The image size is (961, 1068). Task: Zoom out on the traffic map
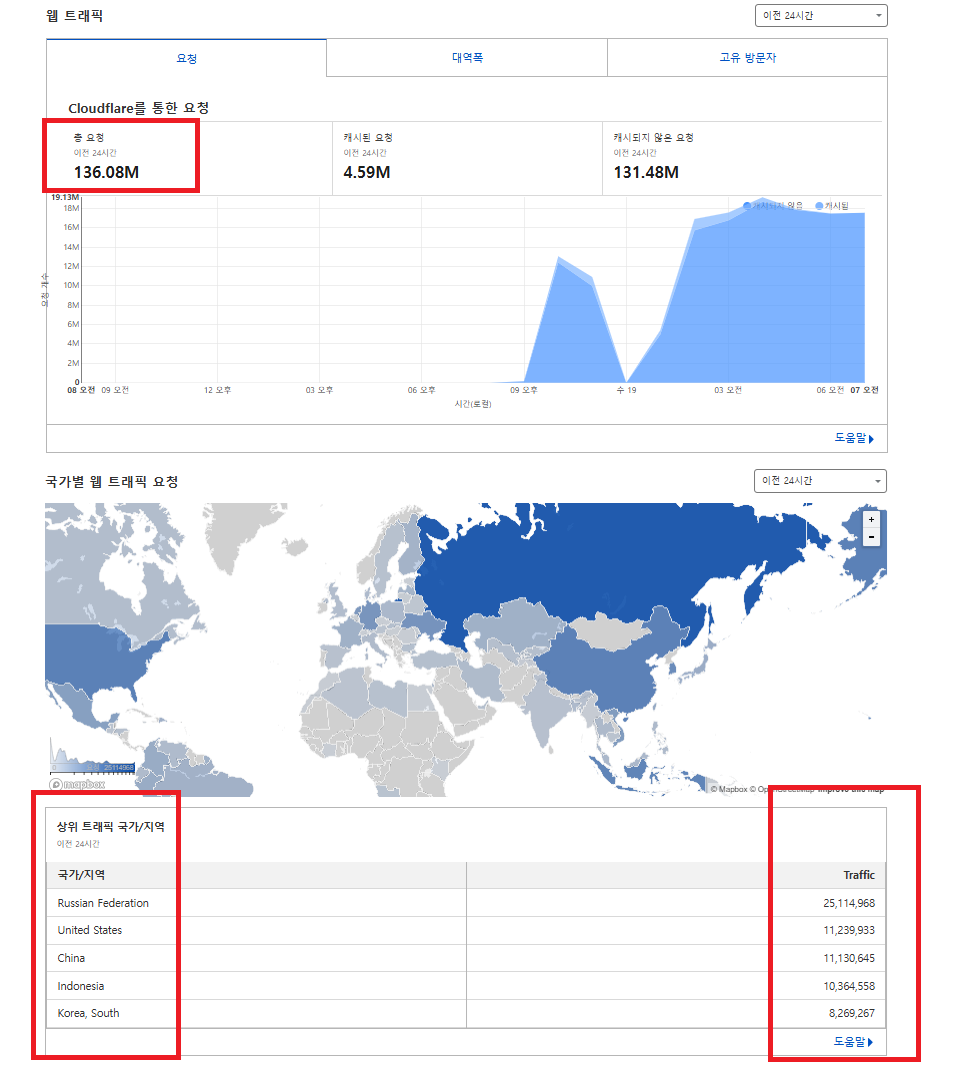pos(871,537)
